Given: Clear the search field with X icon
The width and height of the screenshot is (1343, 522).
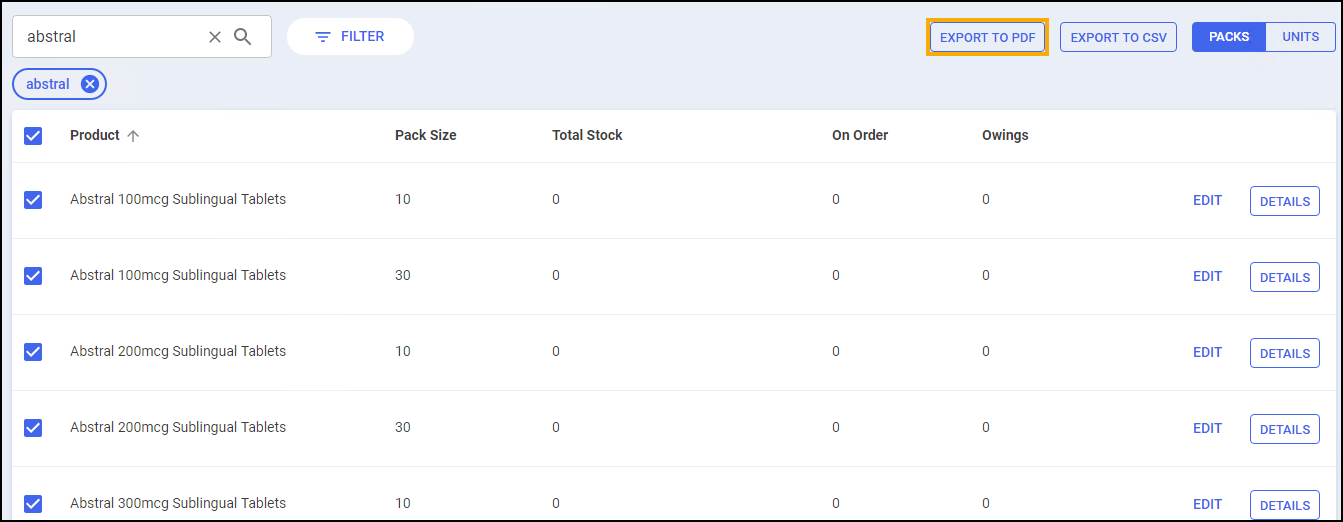Looking at the screenshot, I should point(214,37).
